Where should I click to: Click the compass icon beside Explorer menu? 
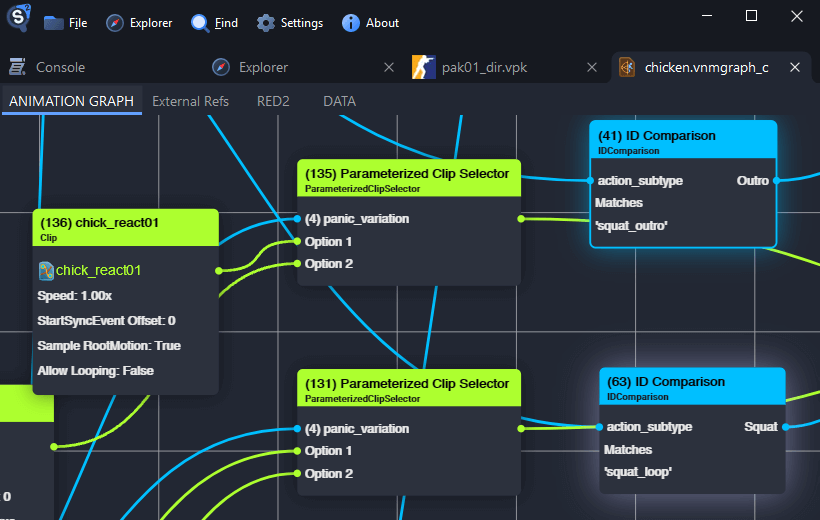tap(115, 23)
